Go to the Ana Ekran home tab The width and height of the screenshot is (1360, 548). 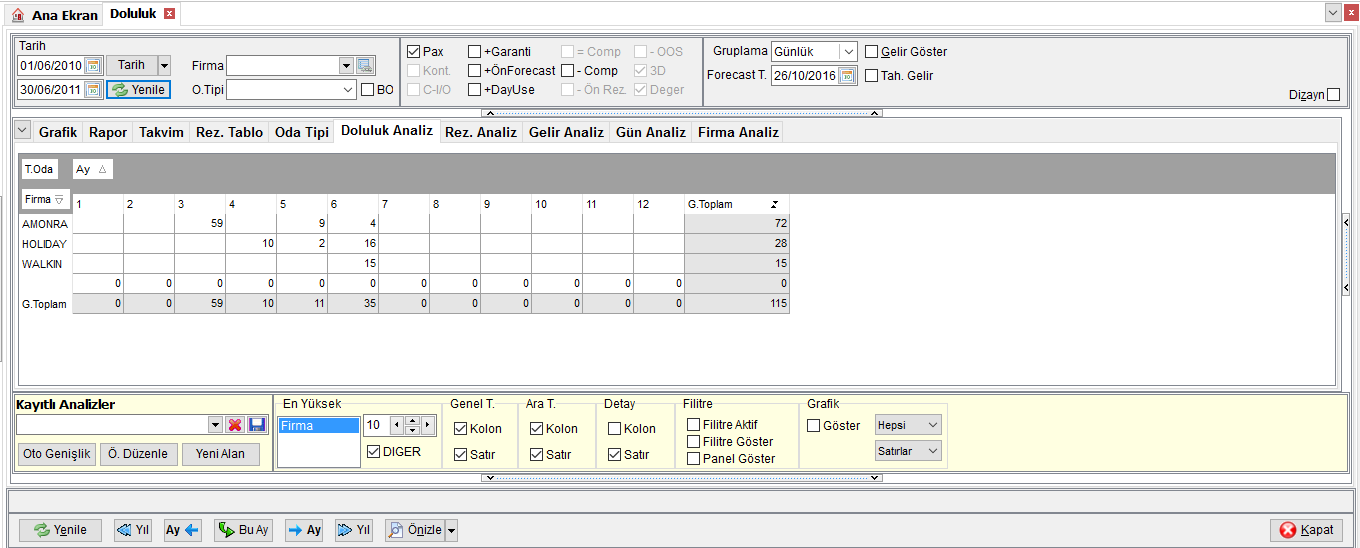pyautogui.click(x=56, y=15)
